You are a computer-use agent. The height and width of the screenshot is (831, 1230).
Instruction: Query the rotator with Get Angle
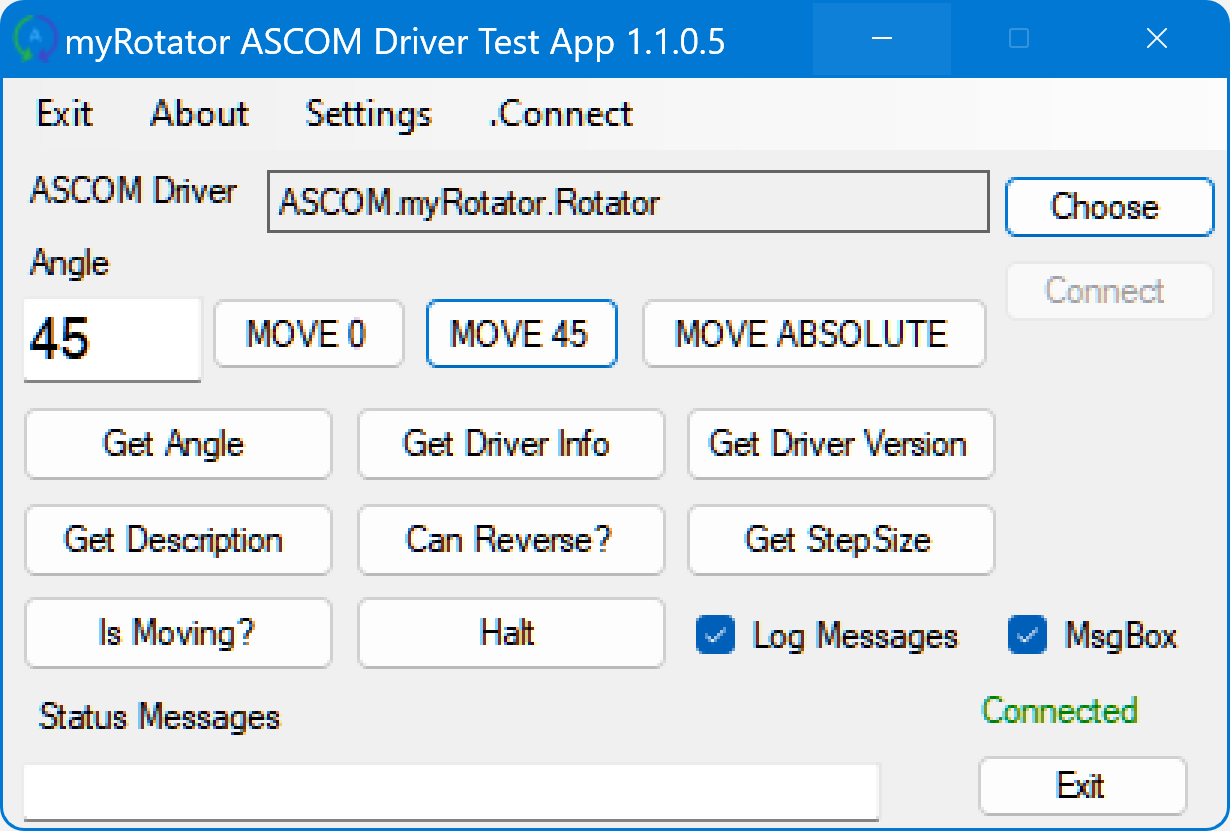pos(178,444)
